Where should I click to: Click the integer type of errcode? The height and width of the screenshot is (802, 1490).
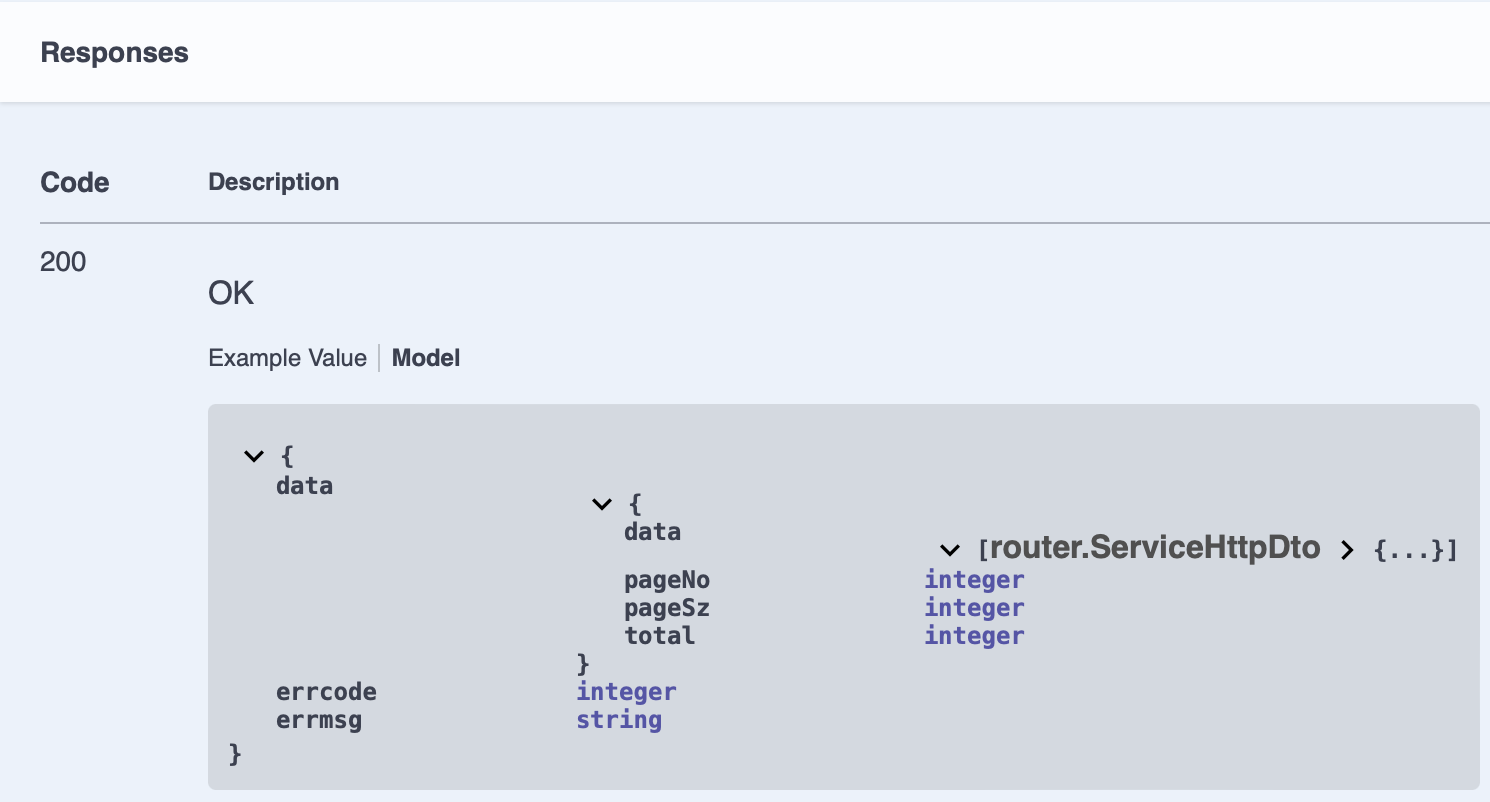click(x=627, y=692)
